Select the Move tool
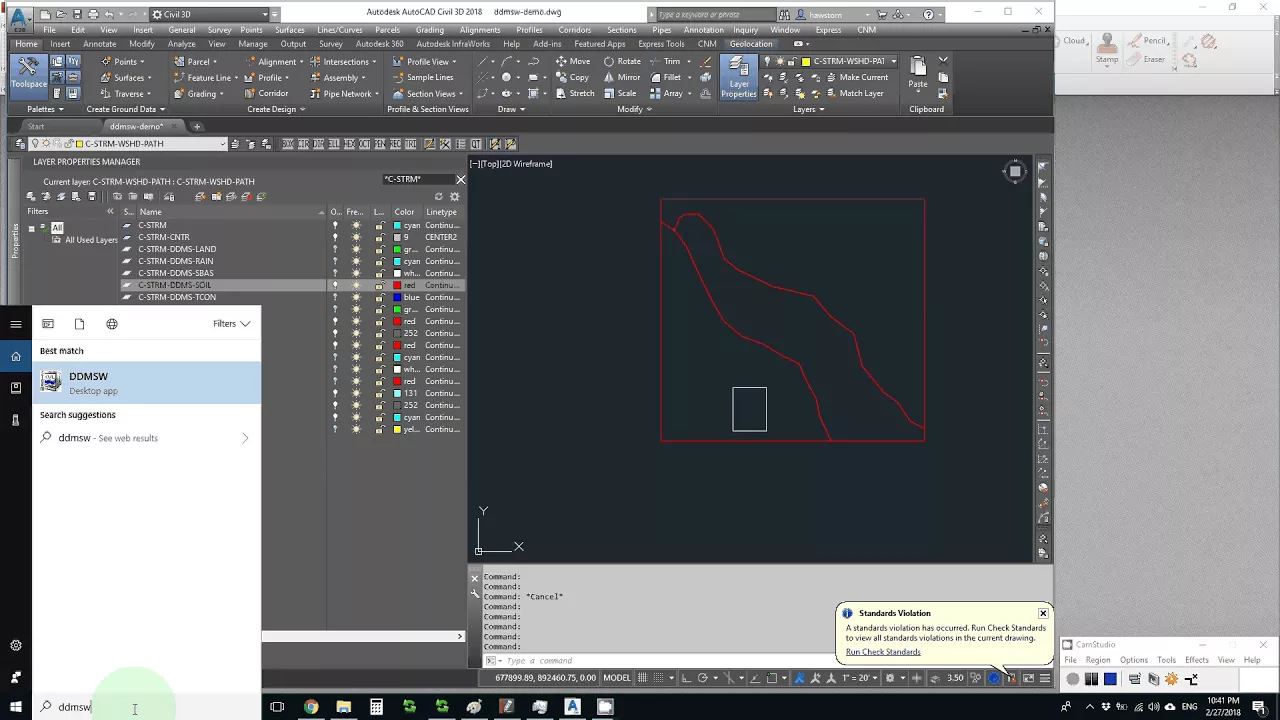This screenshot has height=720, width=1280. pos(572,61)
